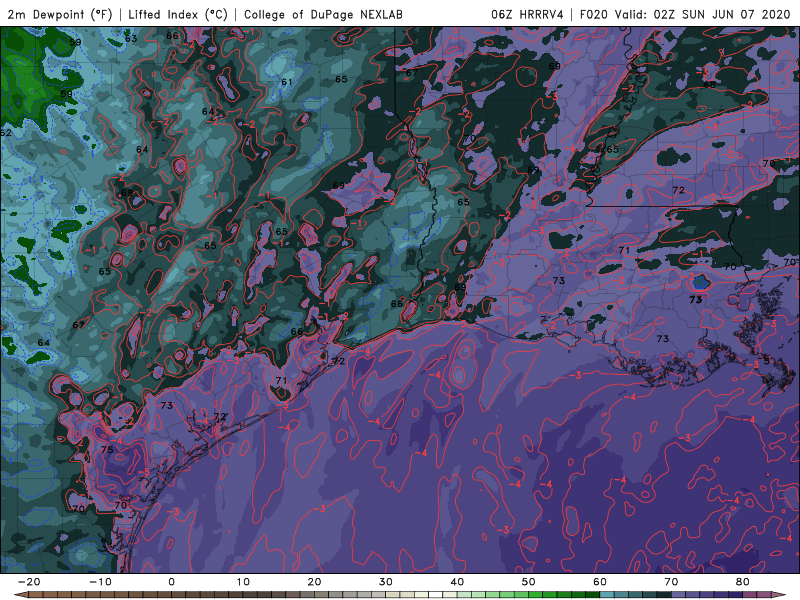
Task: Click the '68' dewpoint value on map
Action: (x=709, y=85)
